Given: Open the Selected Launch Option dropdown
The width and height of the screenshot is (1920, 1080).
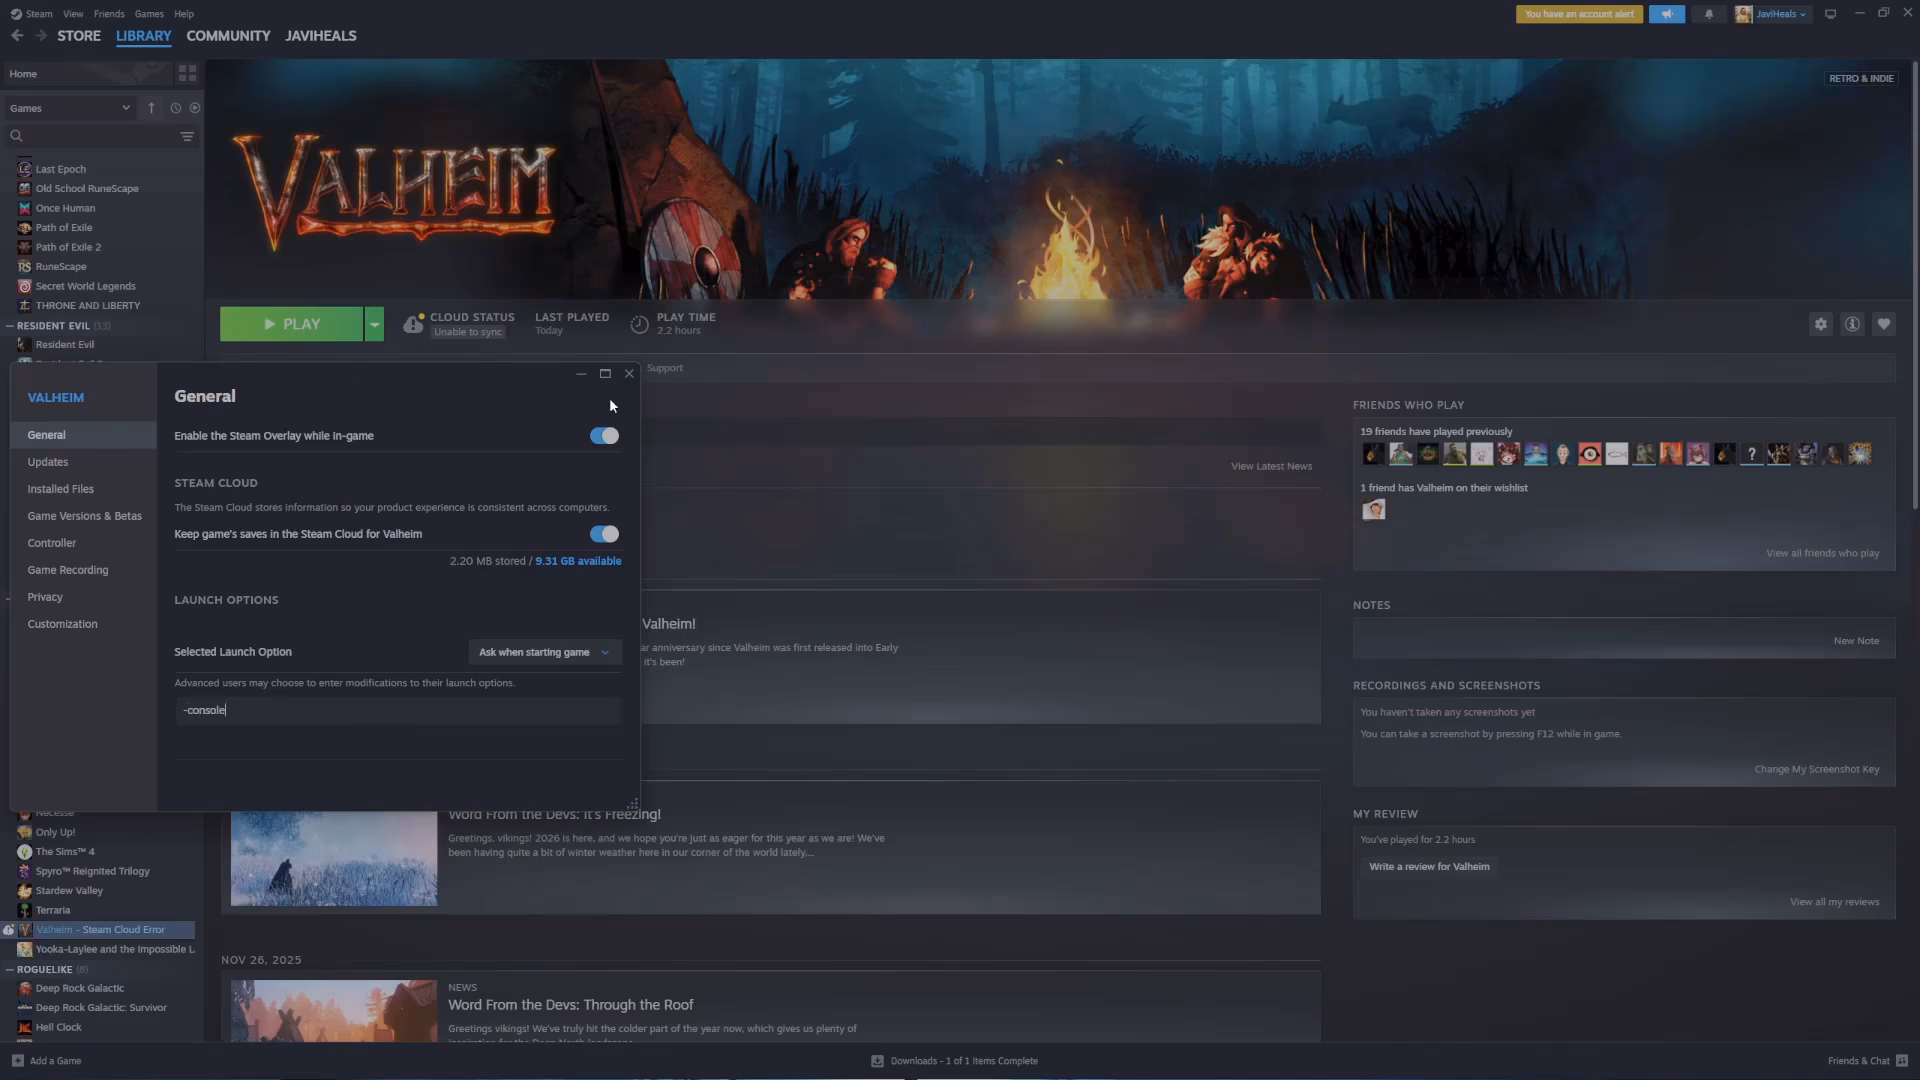Looking at the screenshot, I should point(544,652).
